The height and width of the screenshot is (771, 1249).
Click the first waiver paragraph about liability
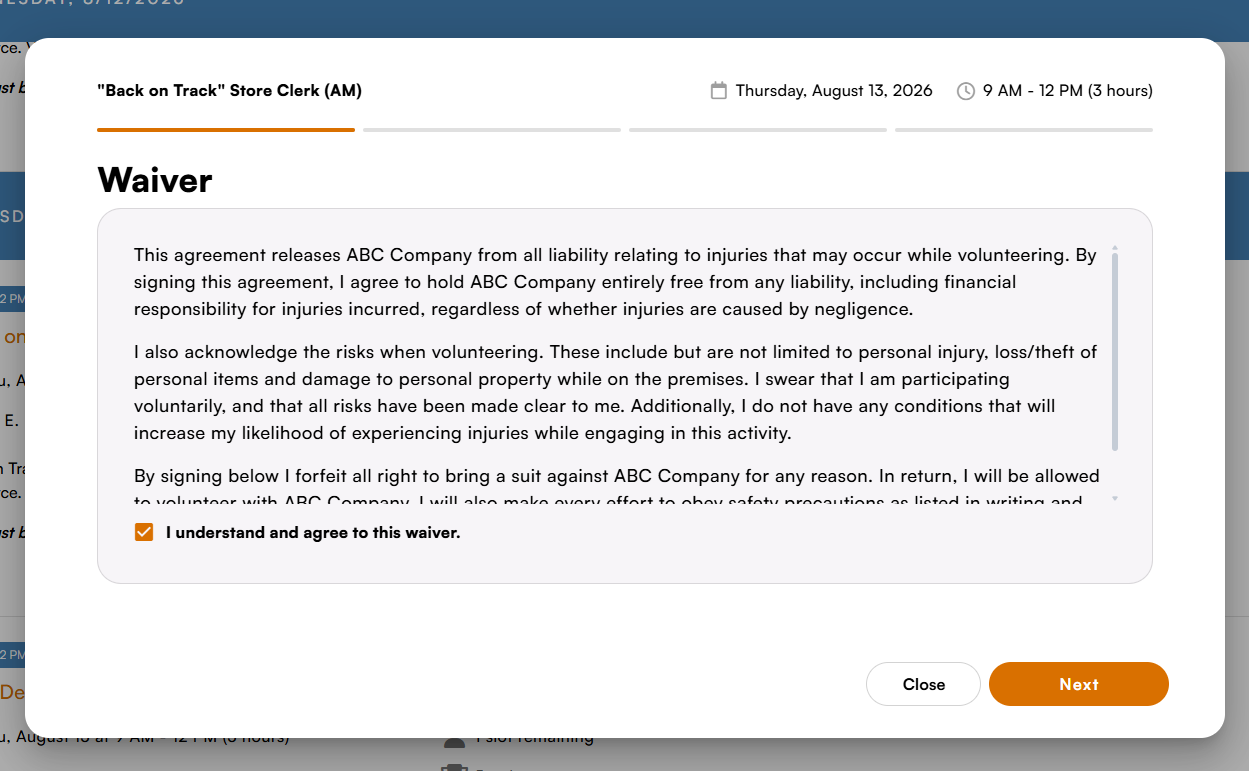(615, 282)
